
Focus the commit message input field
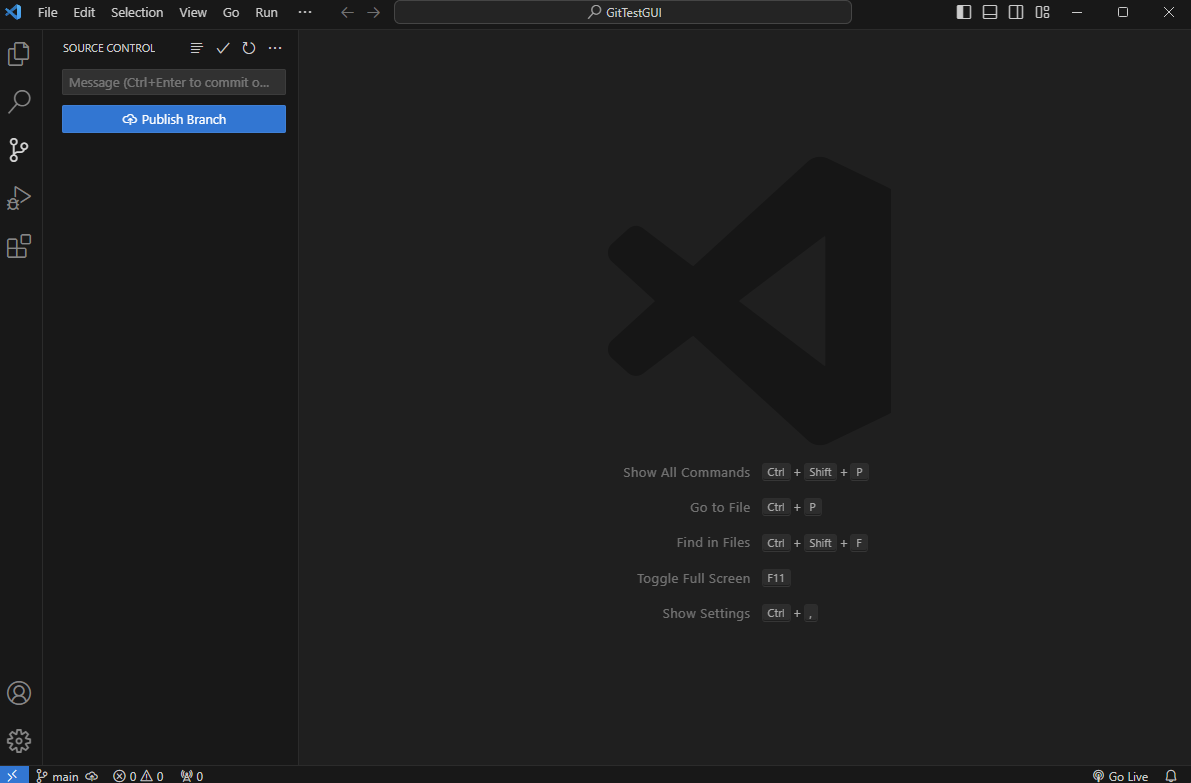tap(174, 82)
